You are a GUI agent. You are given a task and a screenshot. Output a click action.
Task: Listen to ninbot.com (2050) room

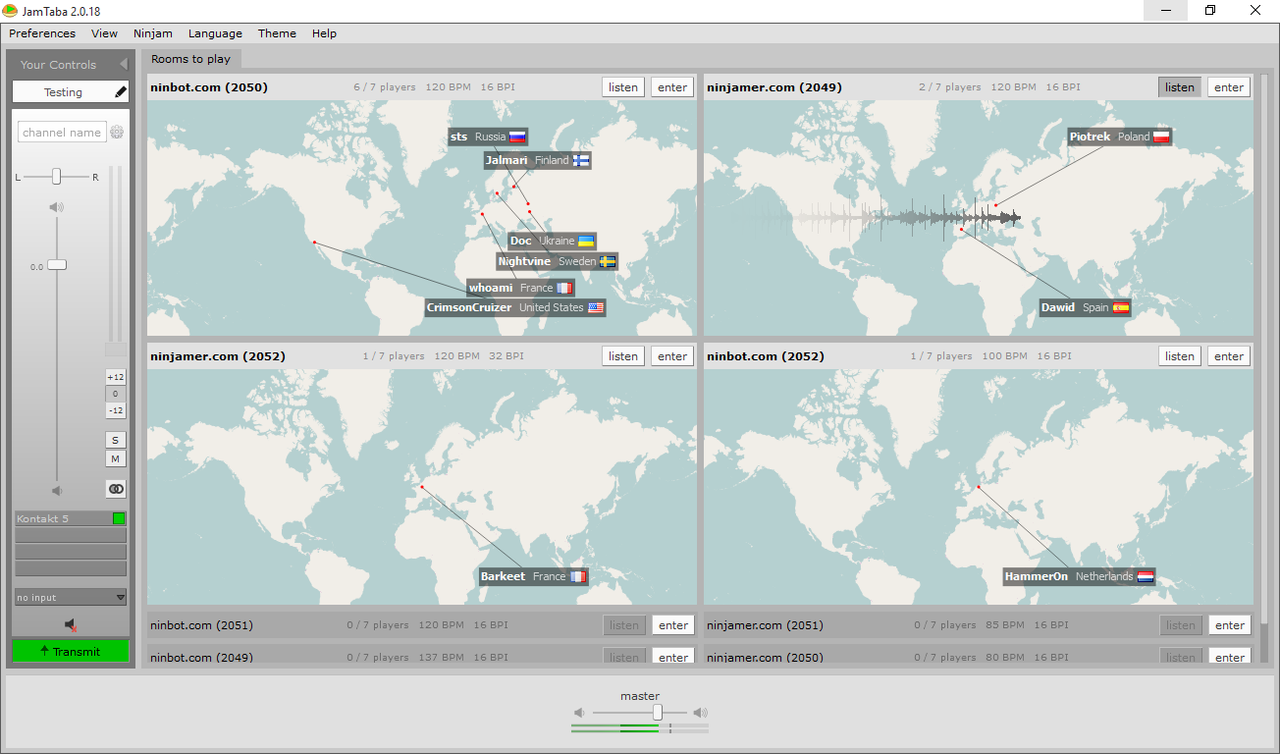[x=623, y=87]
